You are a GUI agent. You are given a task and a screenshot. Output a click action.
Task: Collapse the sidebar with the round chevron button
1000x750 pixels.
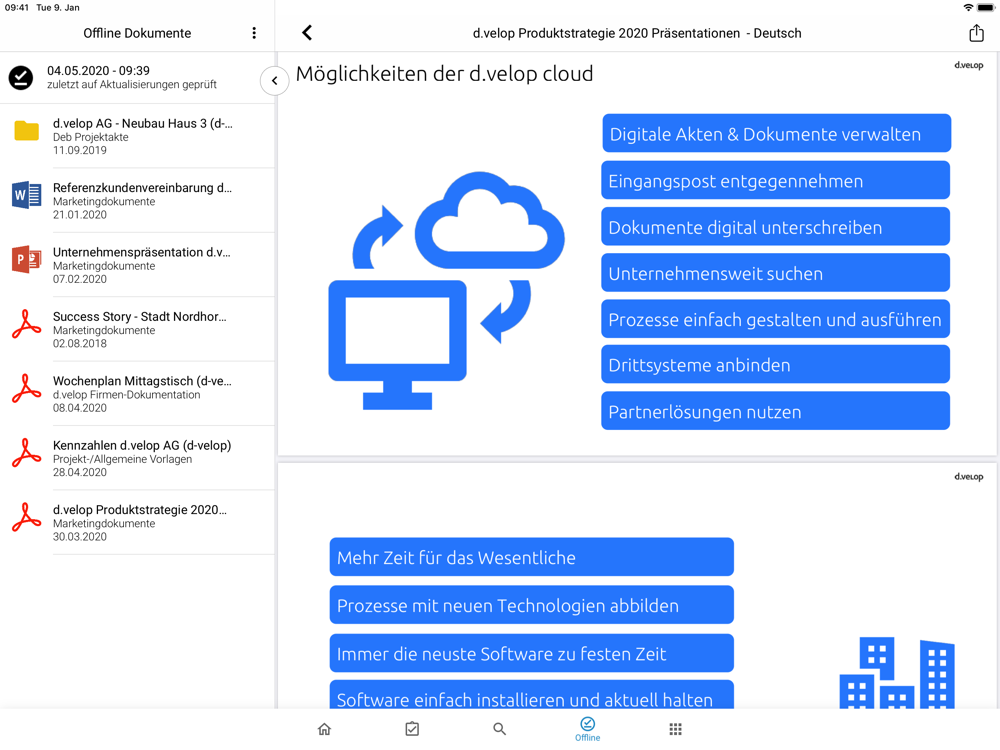pos(275,81)
